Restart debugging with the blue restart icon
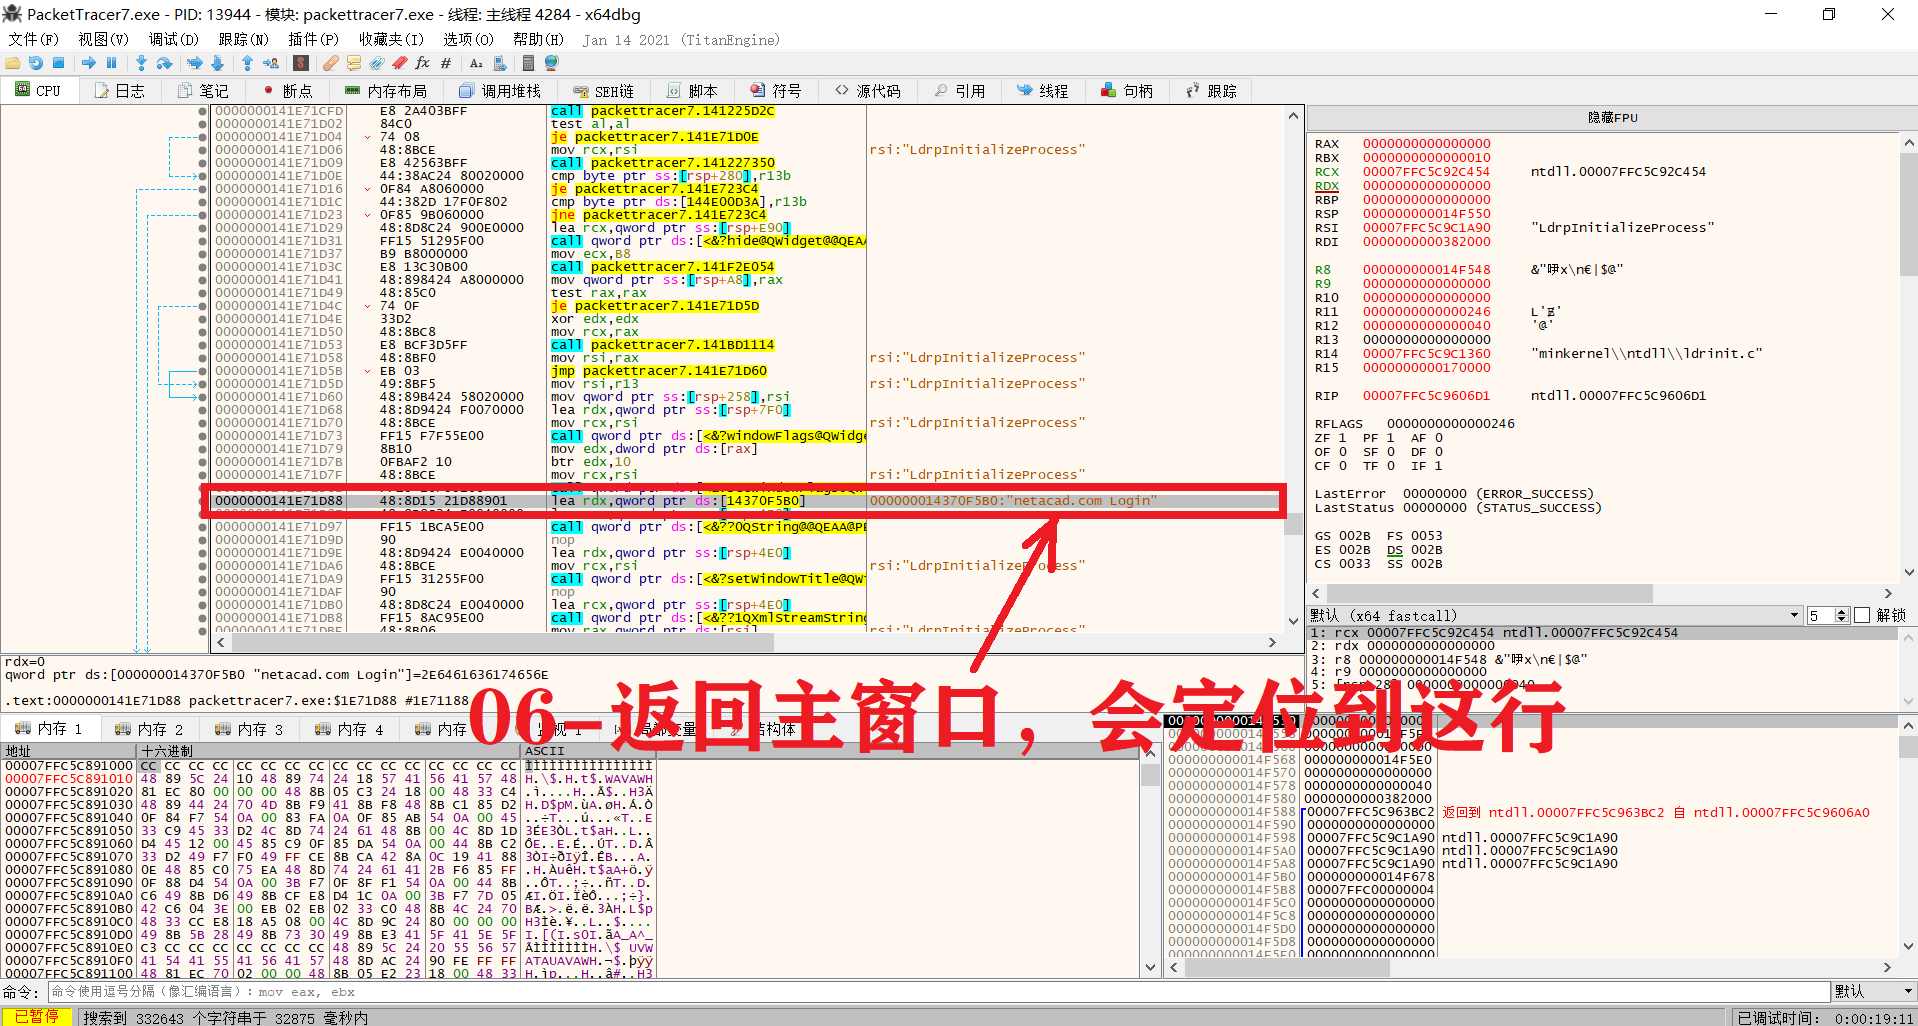The width and height of the screenshot is (1918, 1026). tap(37, 63)
